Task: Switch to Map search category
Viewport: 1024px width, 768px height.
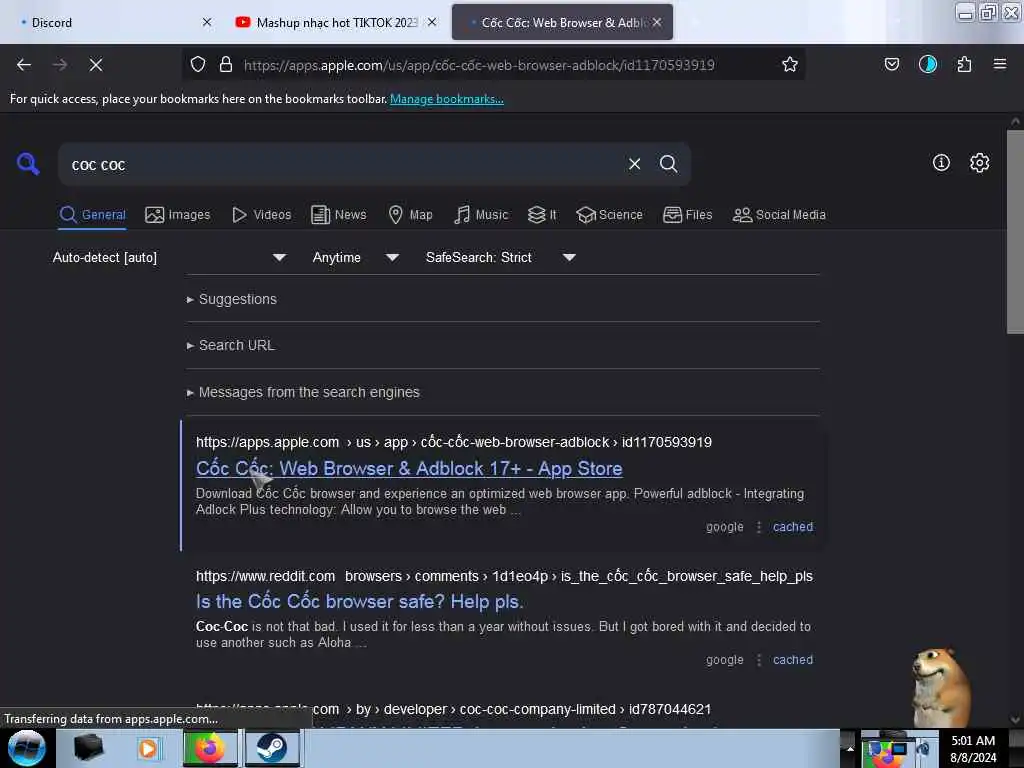Action: pos(410,215)
